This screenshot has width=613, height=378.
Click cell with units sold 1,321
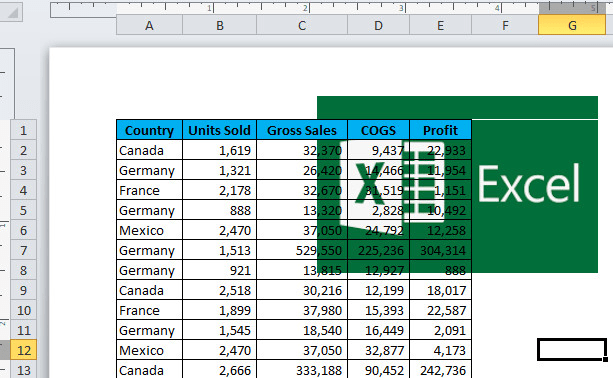tap(219, 170)
